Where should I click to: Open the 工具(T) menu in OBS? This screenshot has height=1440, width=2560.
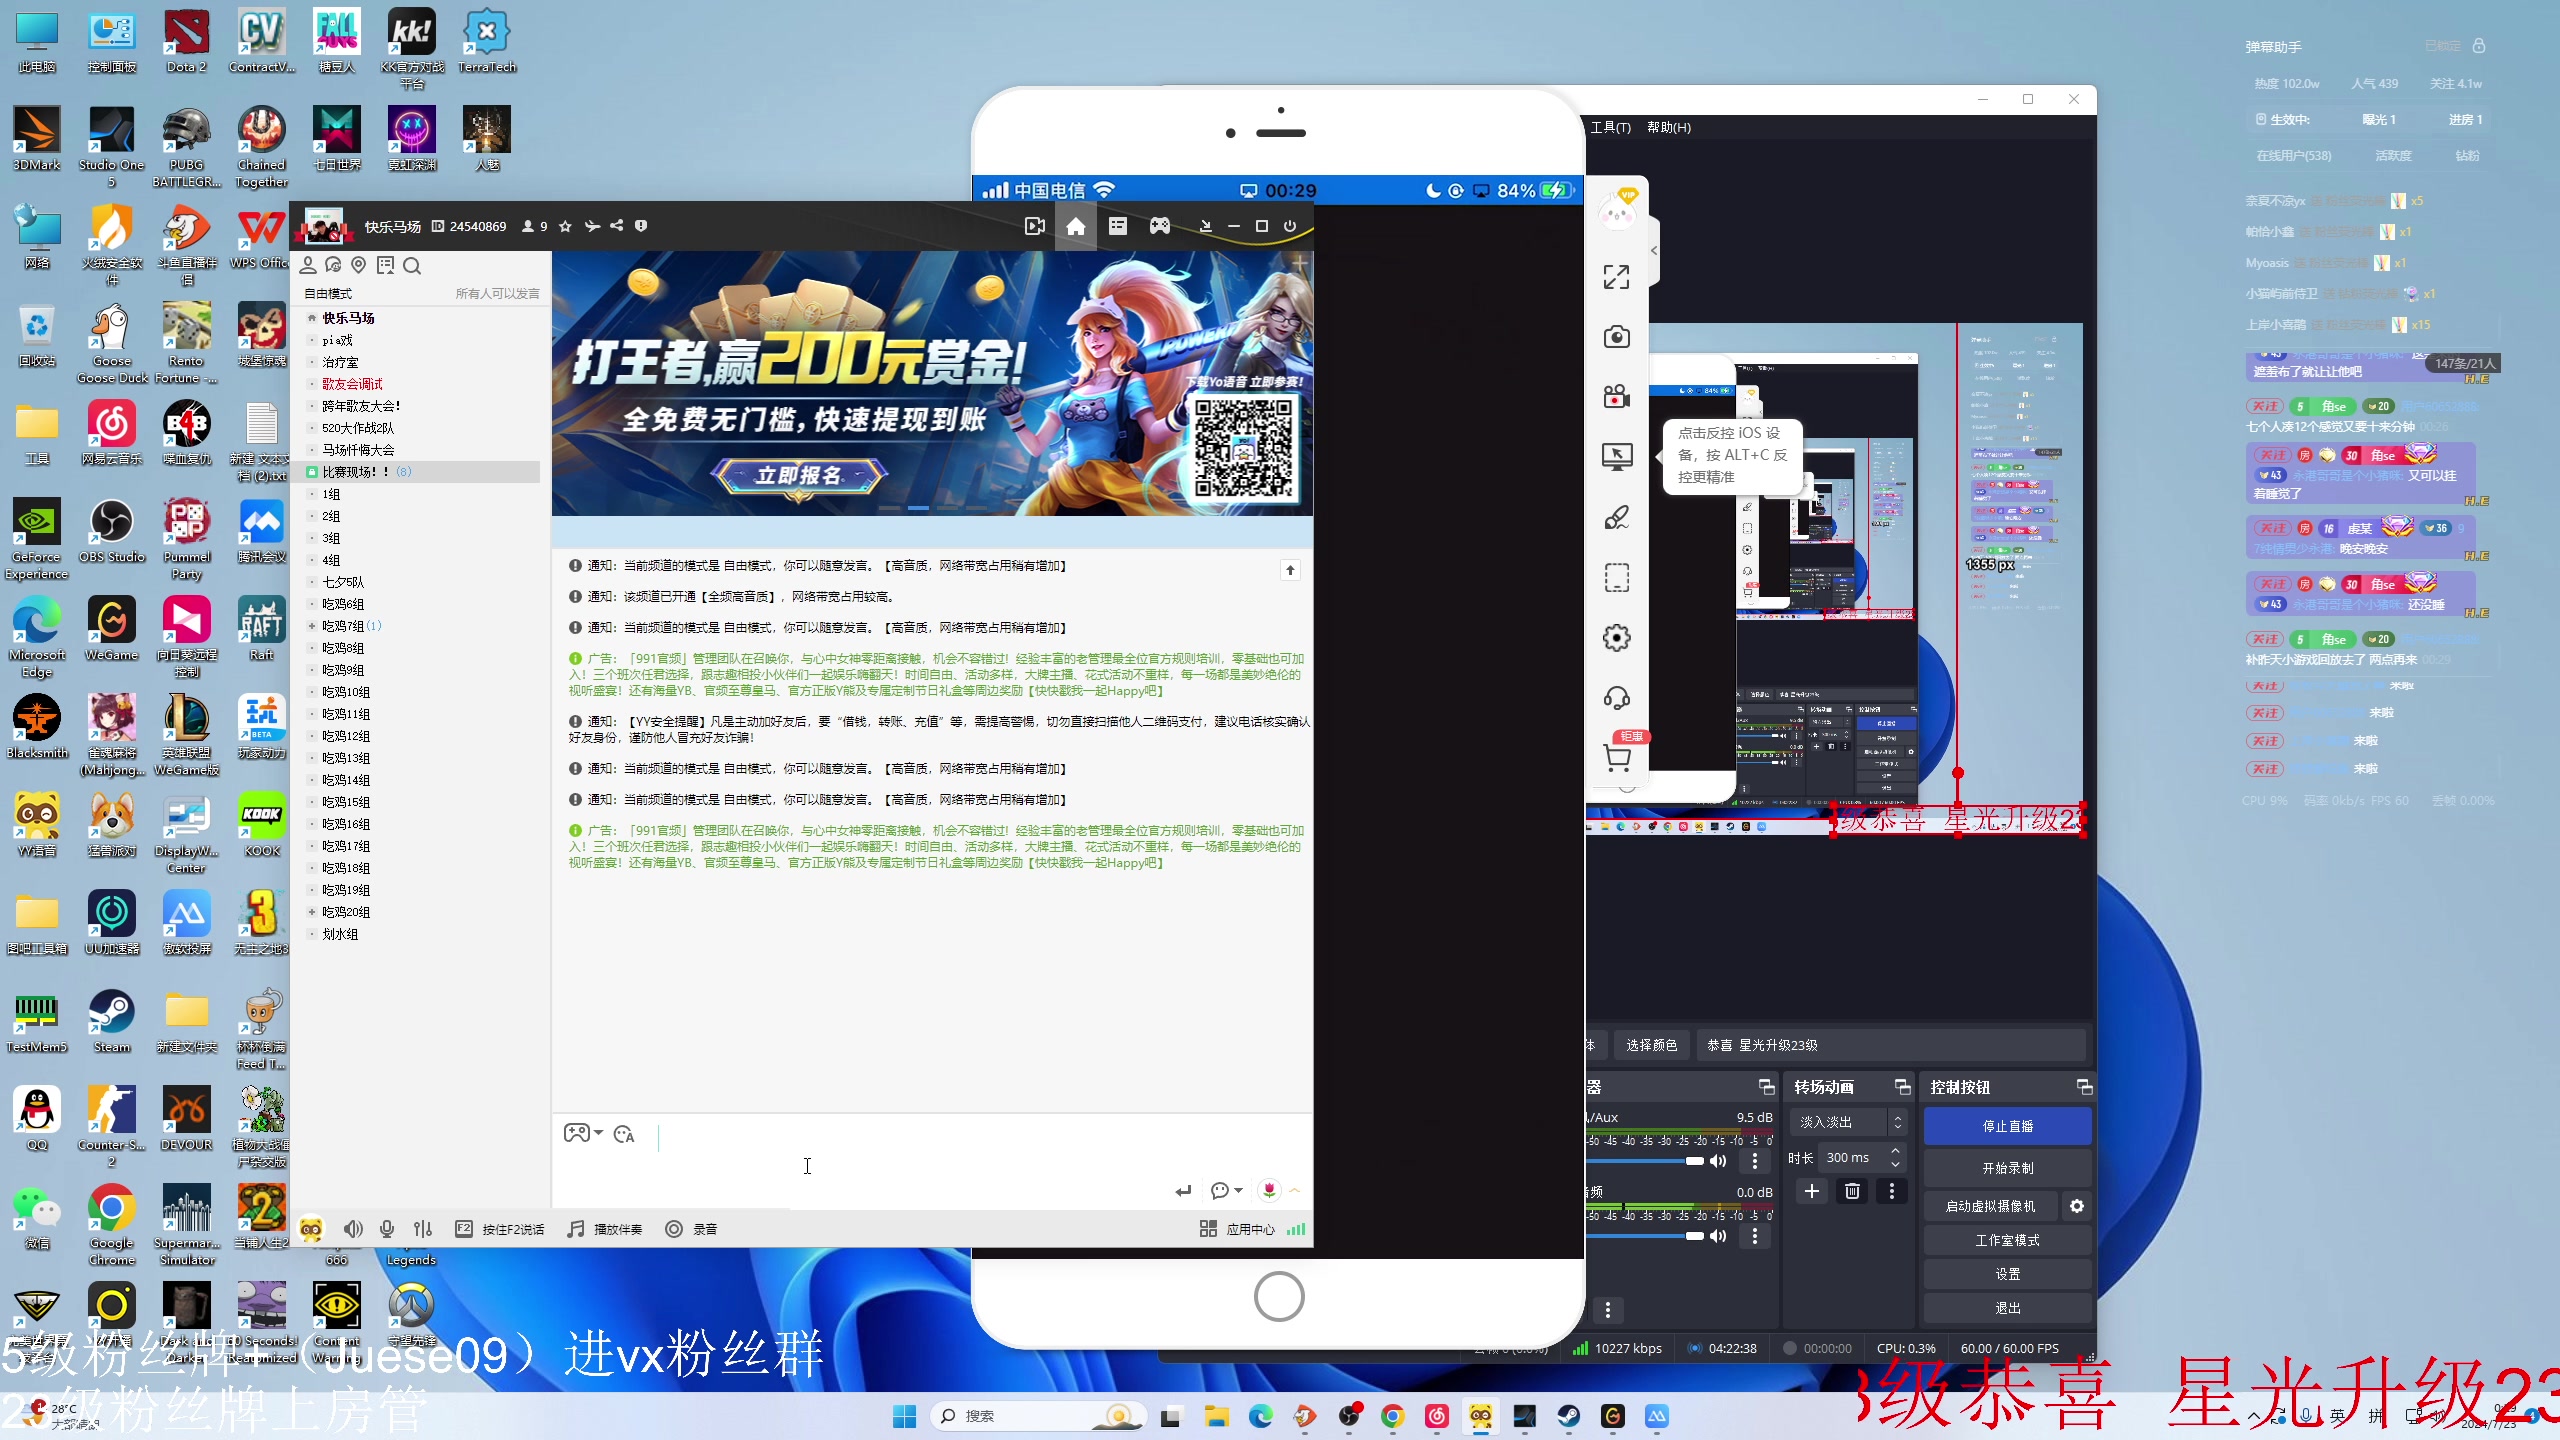pos(1611,128)
